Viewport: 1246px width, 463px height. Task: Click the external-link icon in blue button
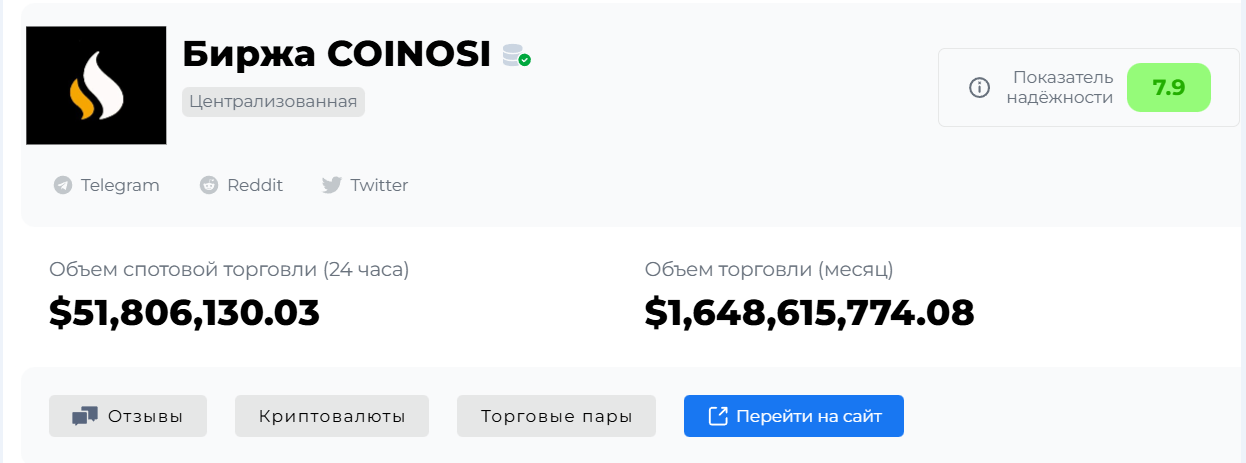click(717, 417)
